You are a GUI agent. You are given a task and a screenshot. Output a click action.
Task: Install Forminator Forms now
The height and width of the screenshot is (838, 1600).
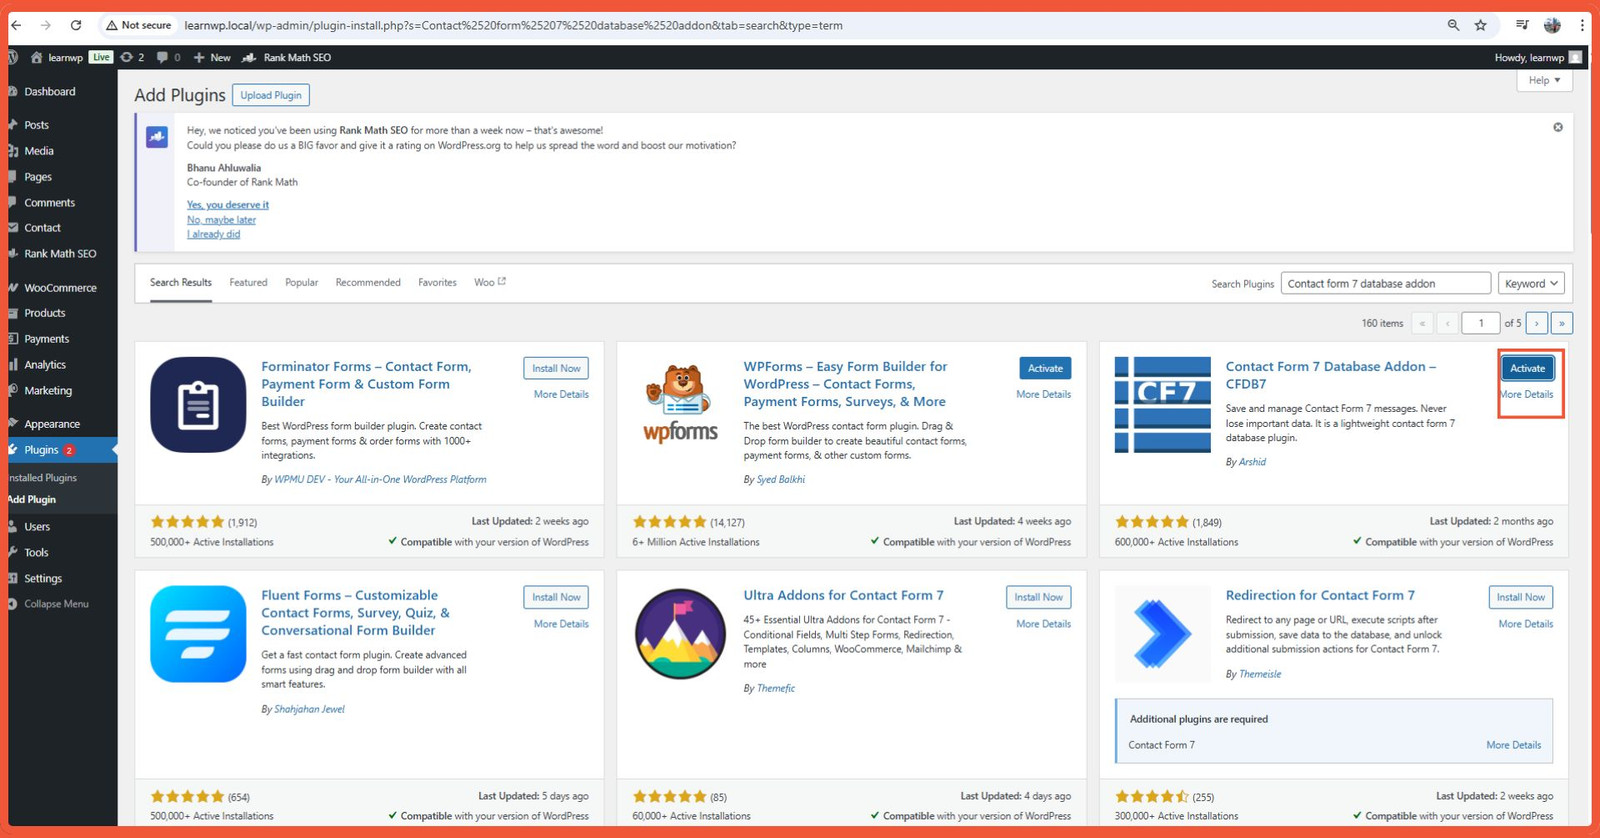click(556, 368)
